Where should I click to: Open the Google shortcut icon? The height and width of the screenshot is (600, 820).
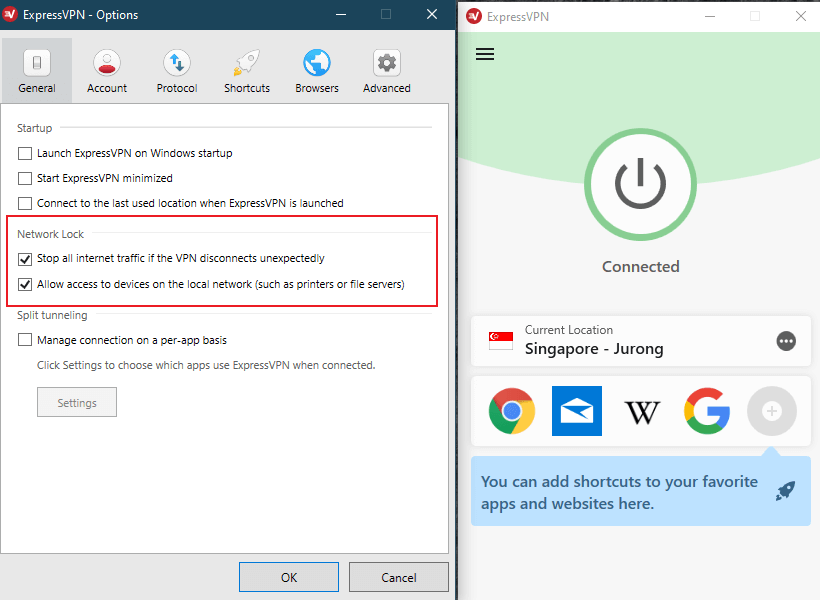[707, 411]
